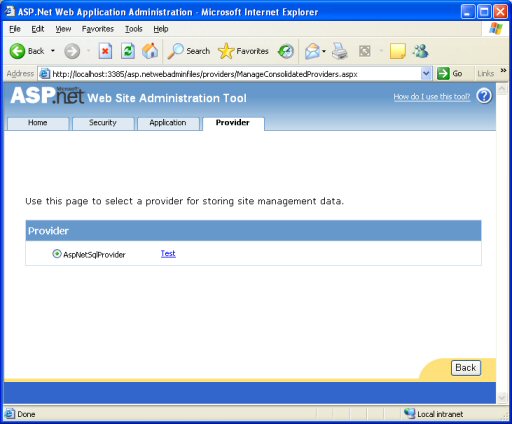This screenshot has width=512, height=424.
Task: Click the Windows flag logo
Action: 496,29
